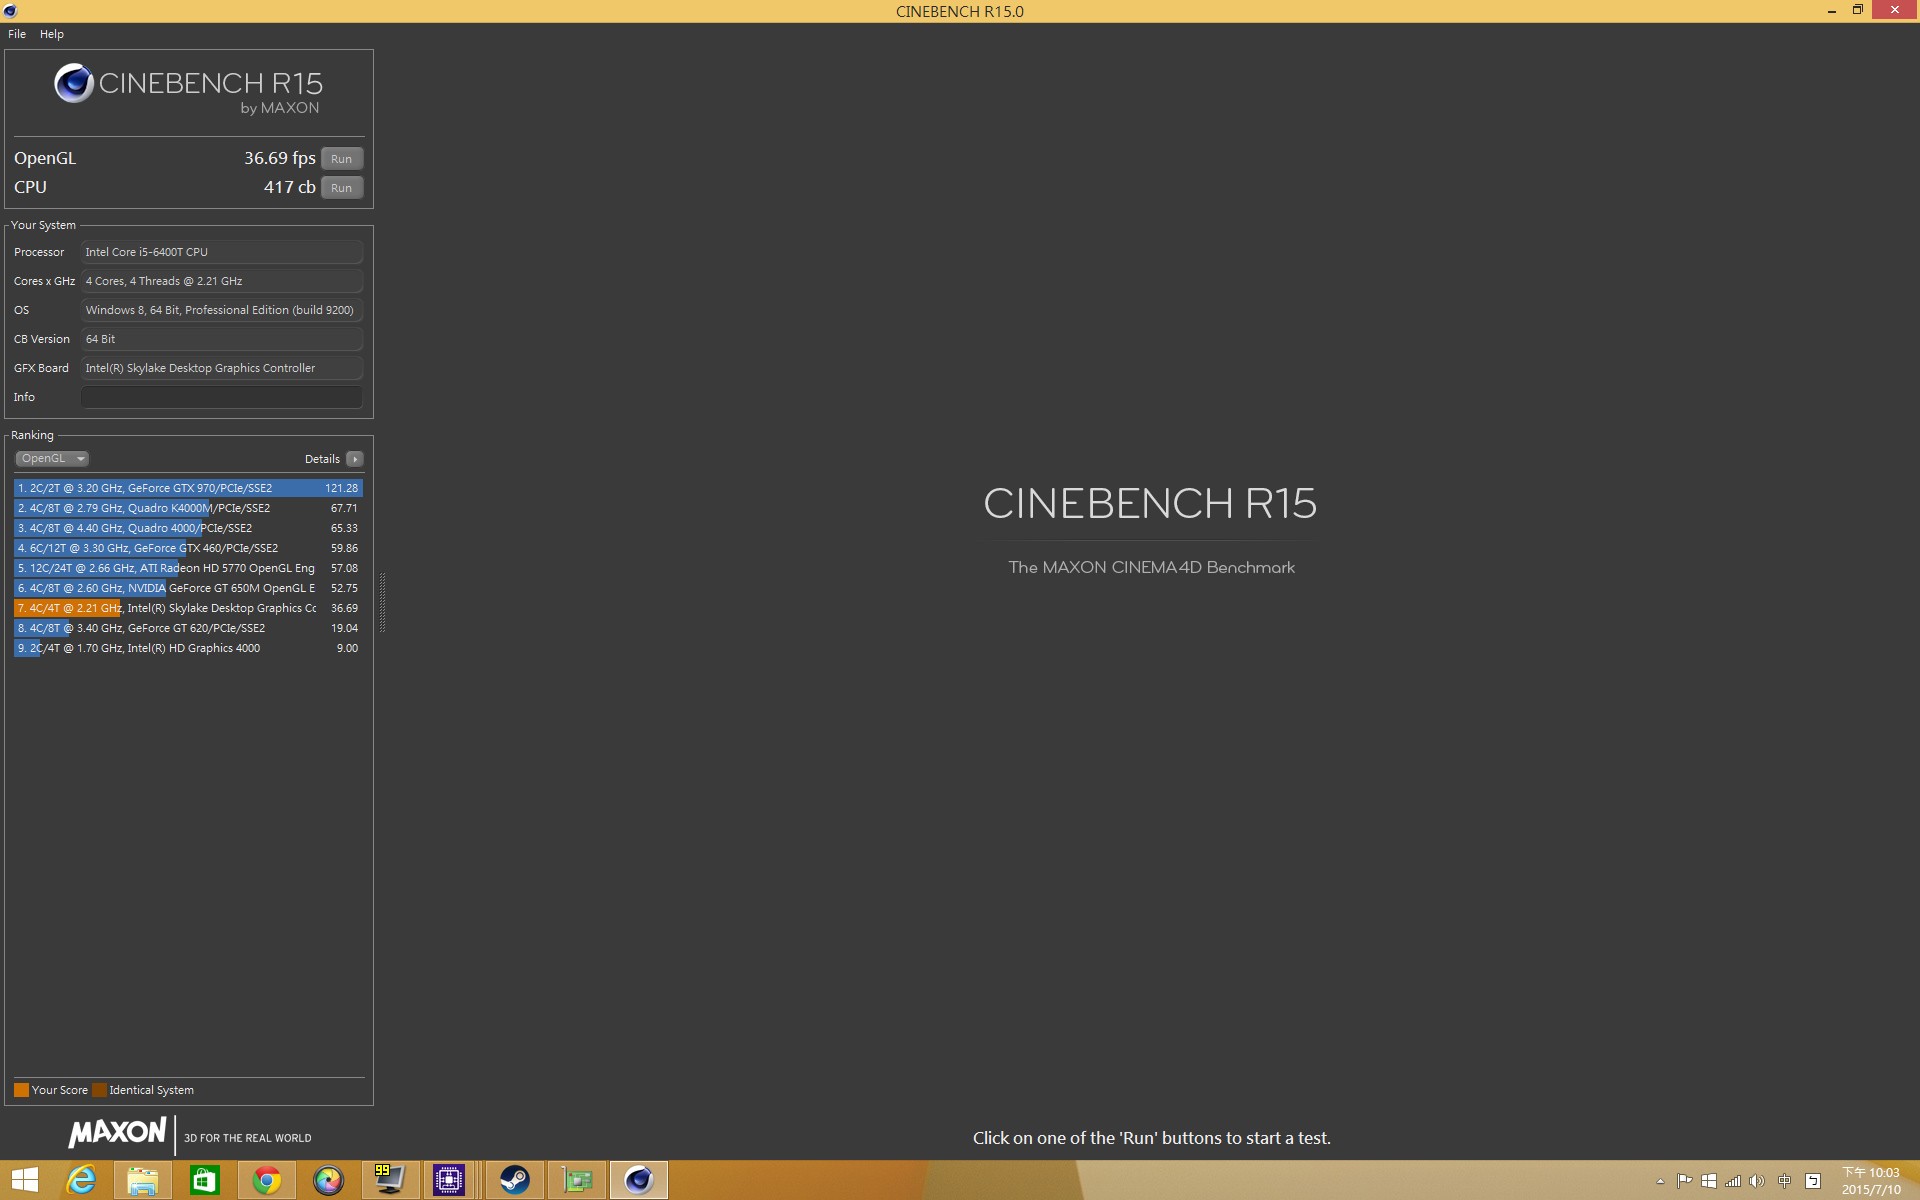This screenshot has height=1200, width=1920.
Task: Open the green graphics card app icon
Action: tap(577, 1181)
